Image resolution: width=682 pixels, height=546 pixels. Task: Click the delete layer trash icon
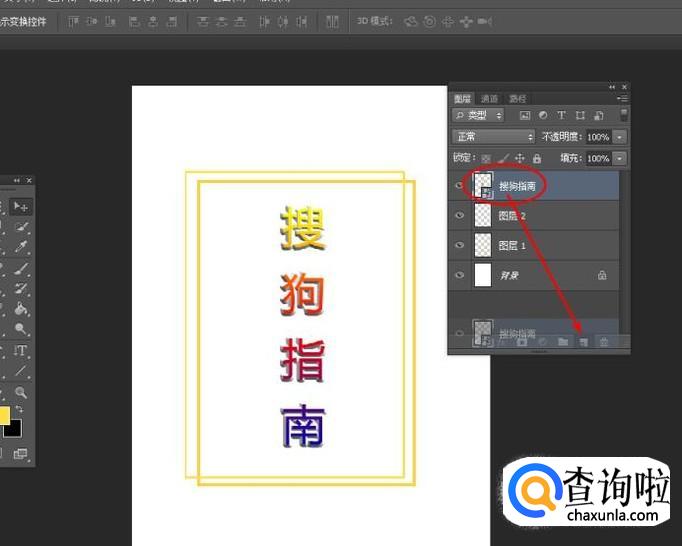(x=604, y=342)
